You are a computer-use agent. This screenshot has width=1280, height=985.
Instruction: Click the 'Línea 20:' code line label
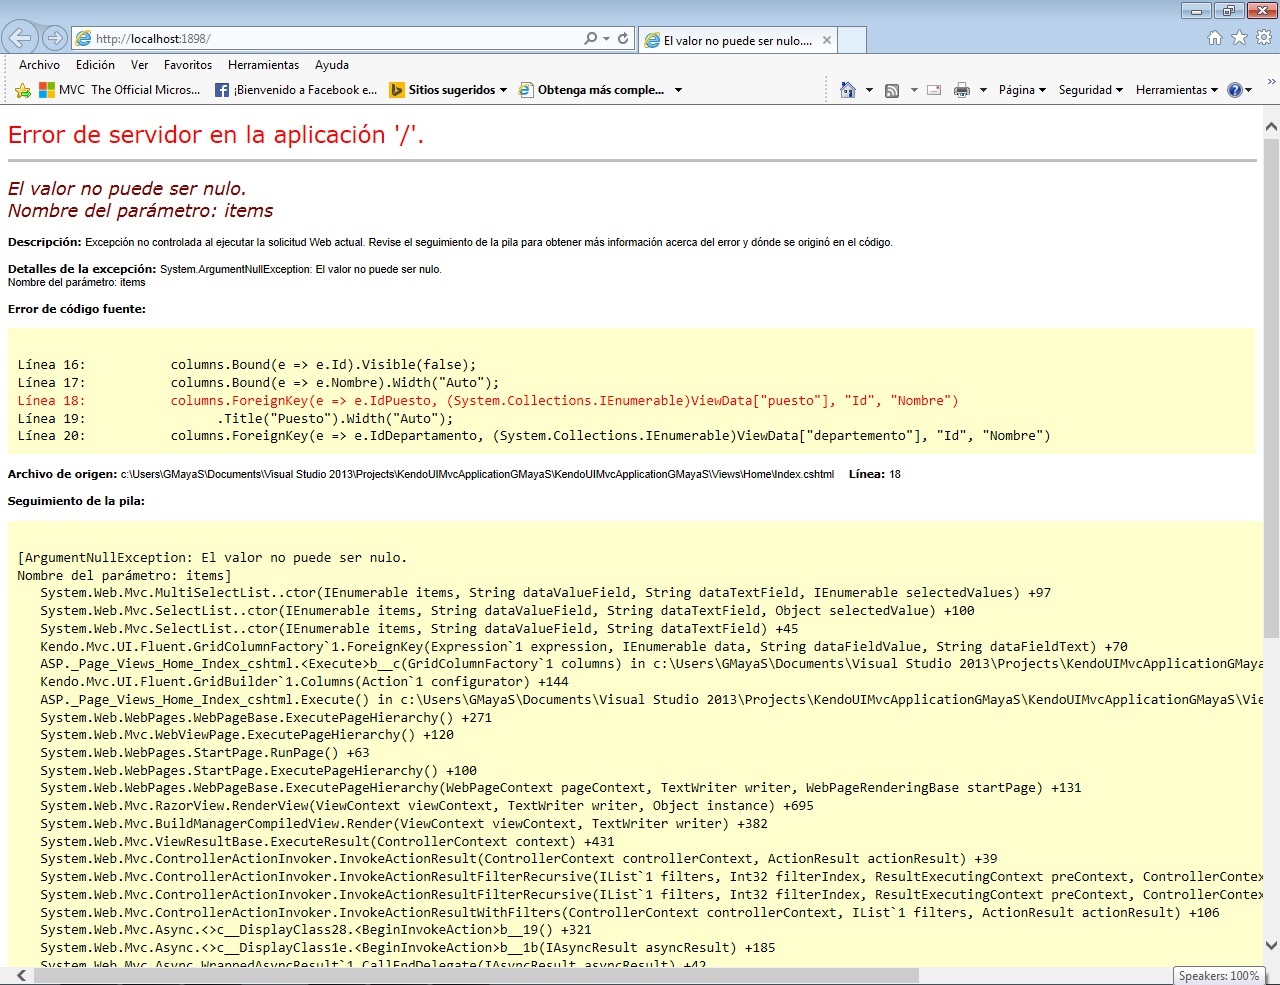coord(51,436)
